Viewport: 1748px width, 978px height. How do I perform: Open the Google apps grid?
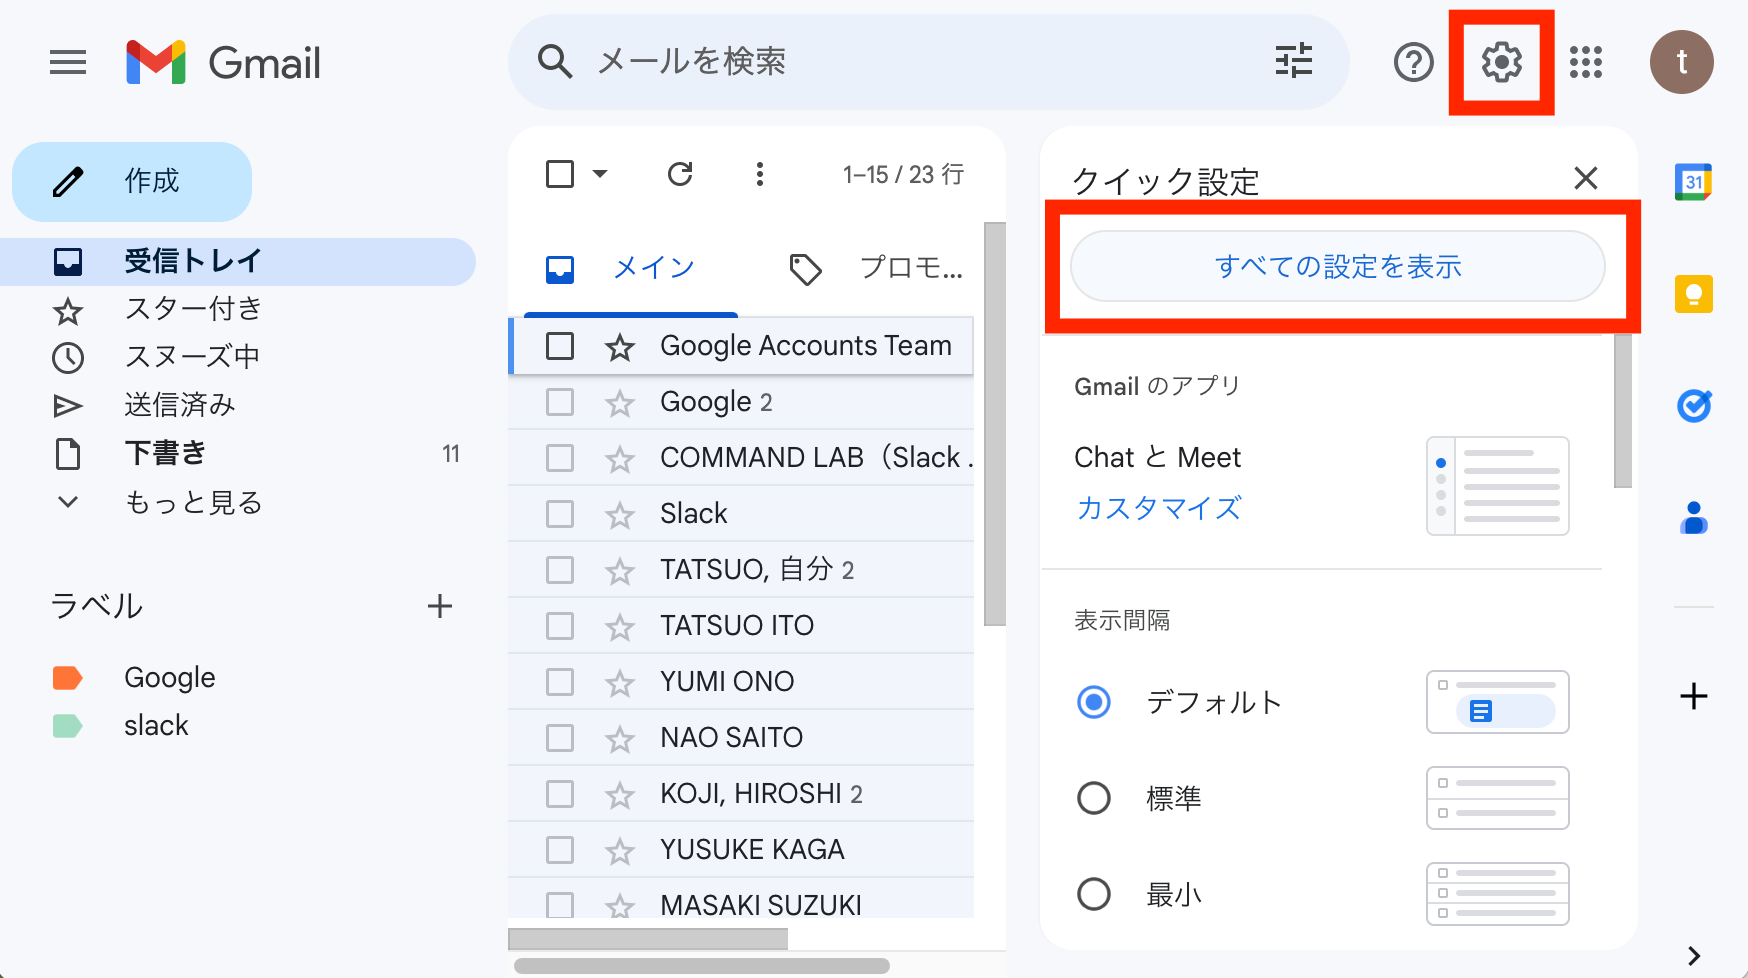(x=1586, y=62)
